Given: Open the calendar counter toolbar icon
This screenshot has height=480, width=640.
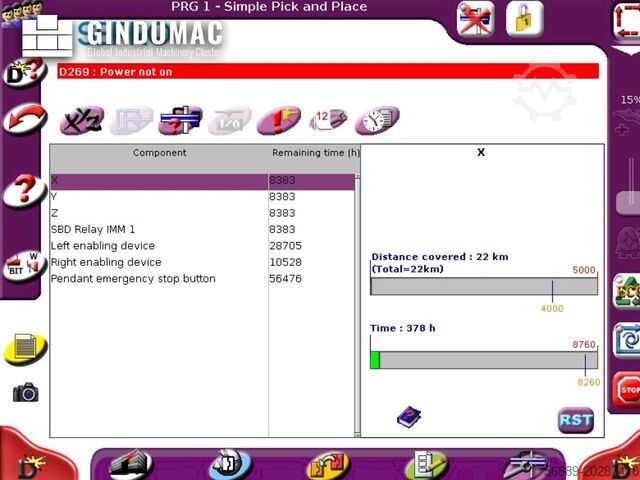Looking at the screenshot, I should 328,120.
